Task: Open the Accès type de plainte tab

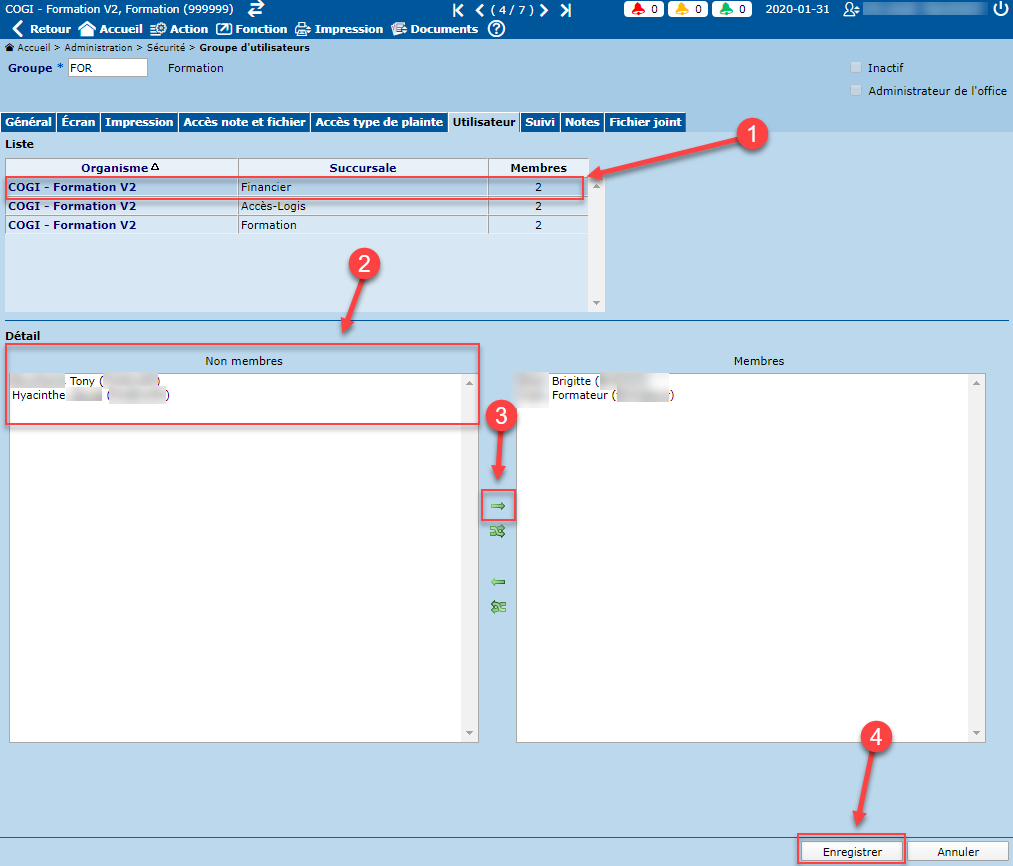Action: tap(379, 122)
